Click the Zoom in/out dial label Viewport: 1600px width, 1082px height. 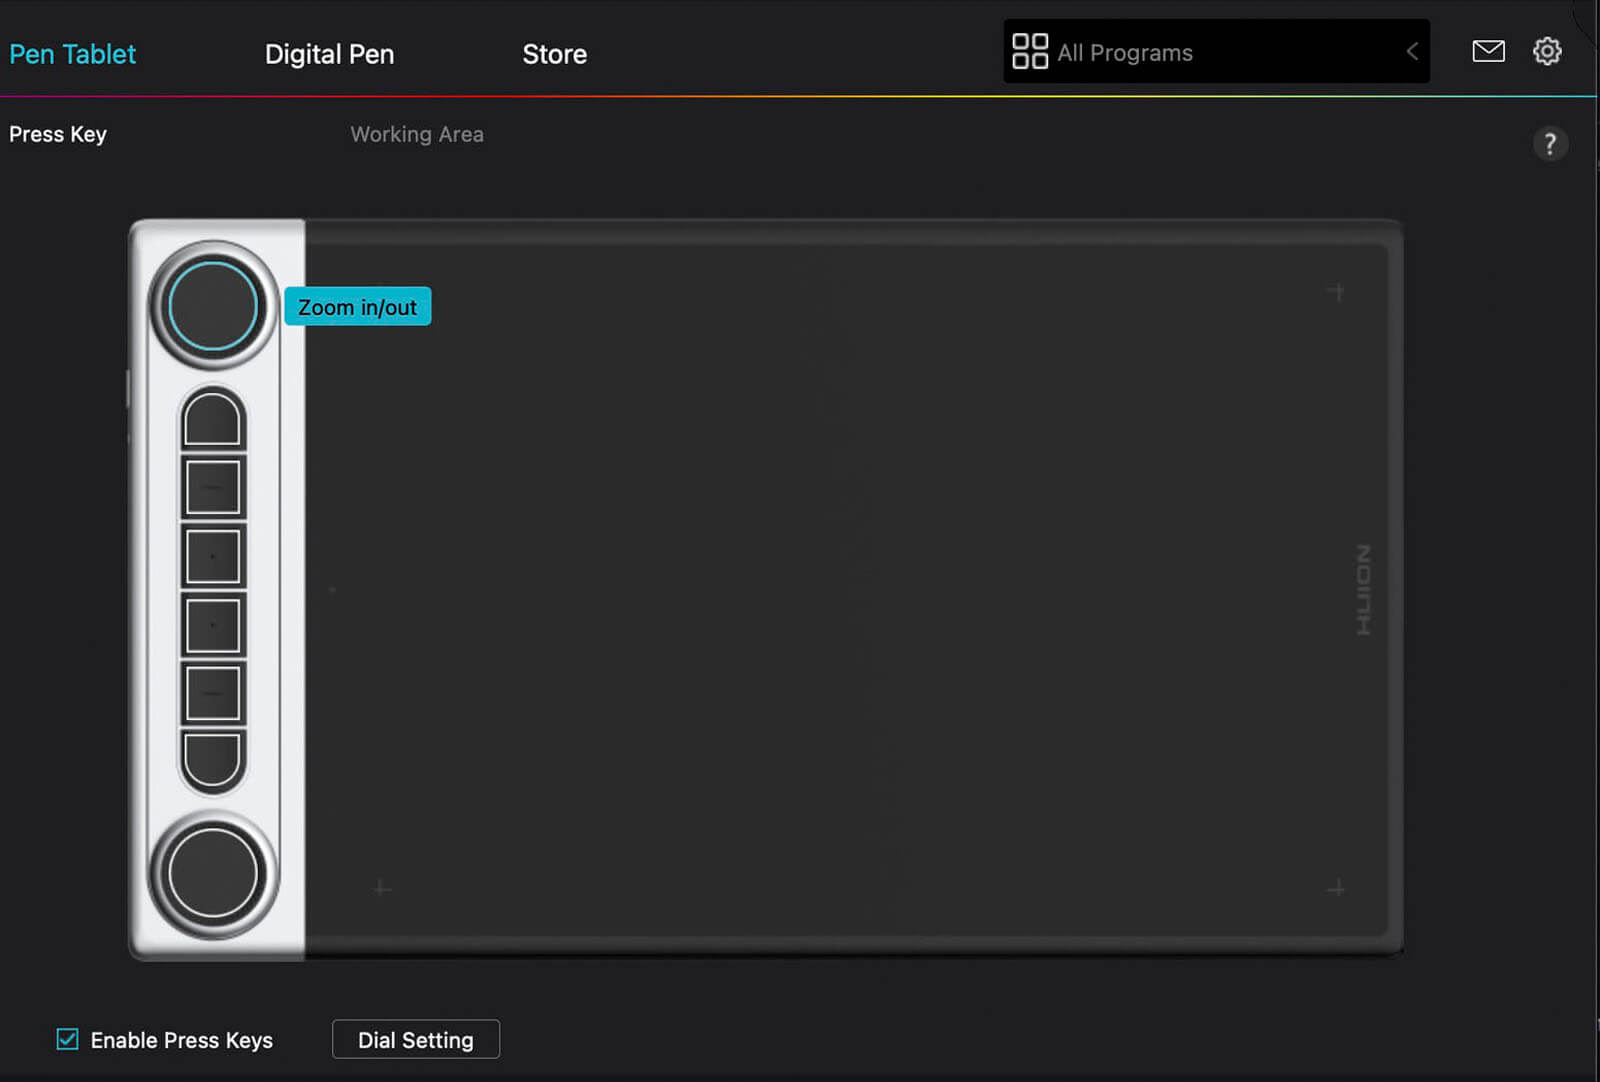tap(357, 307)
